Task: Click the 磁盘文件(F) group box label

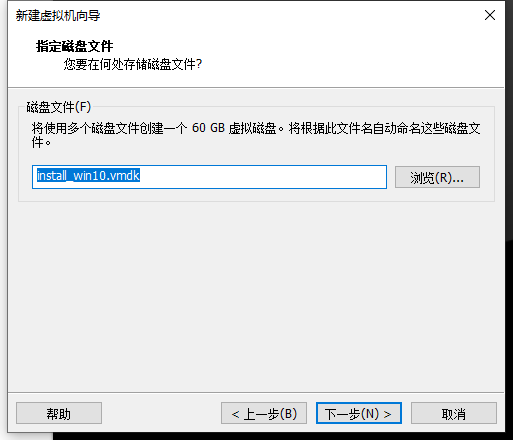Action: point(59,107)
